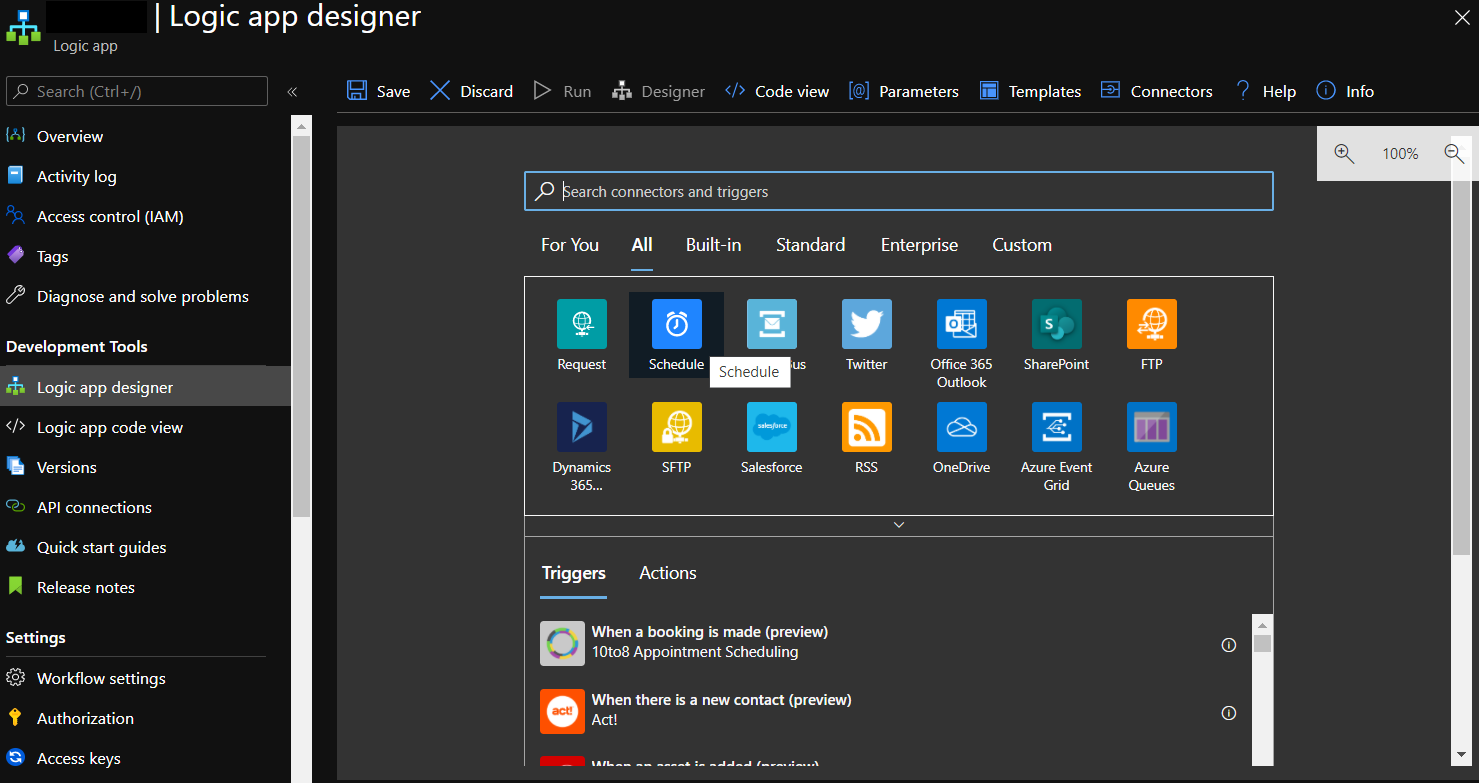Choose the SharePoint connector icon

click(1057, 324)
